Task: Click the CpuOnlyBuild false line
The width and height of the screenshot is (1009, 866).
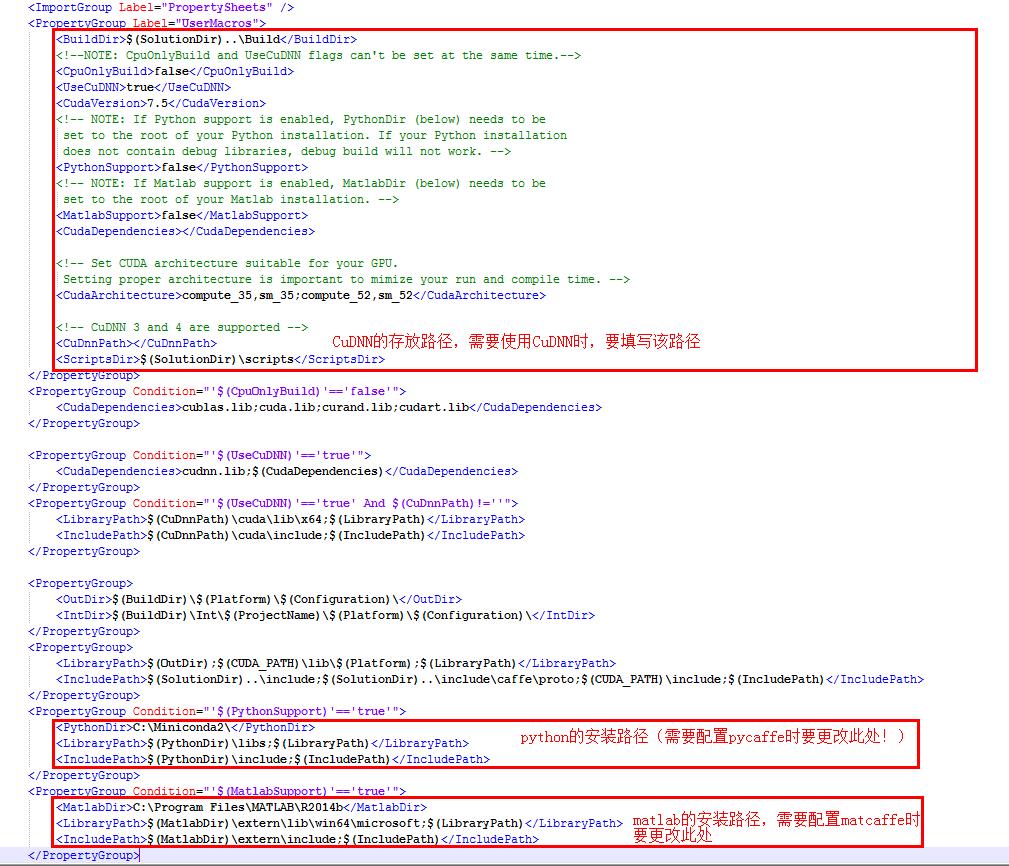Action: click(x=175, y=71)
